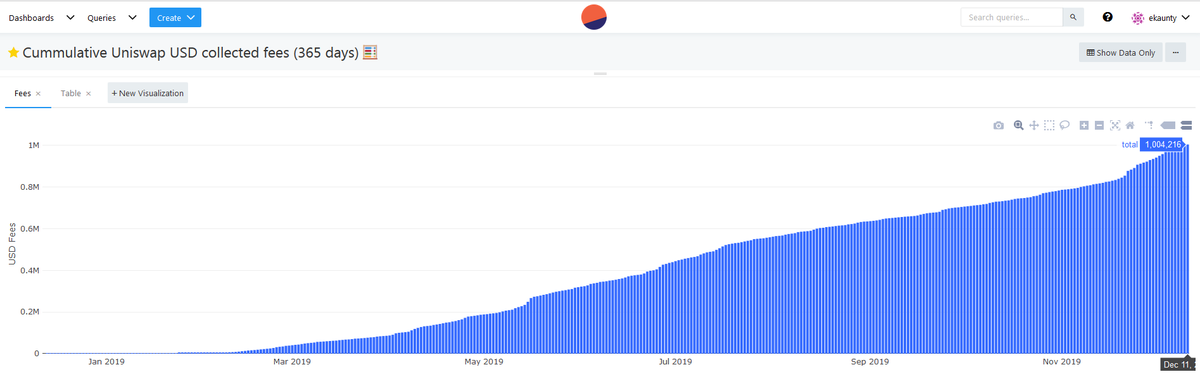The image size is (1200, 391).
Task: Click the May 2019 x-axis label
Action: [485, 362]
